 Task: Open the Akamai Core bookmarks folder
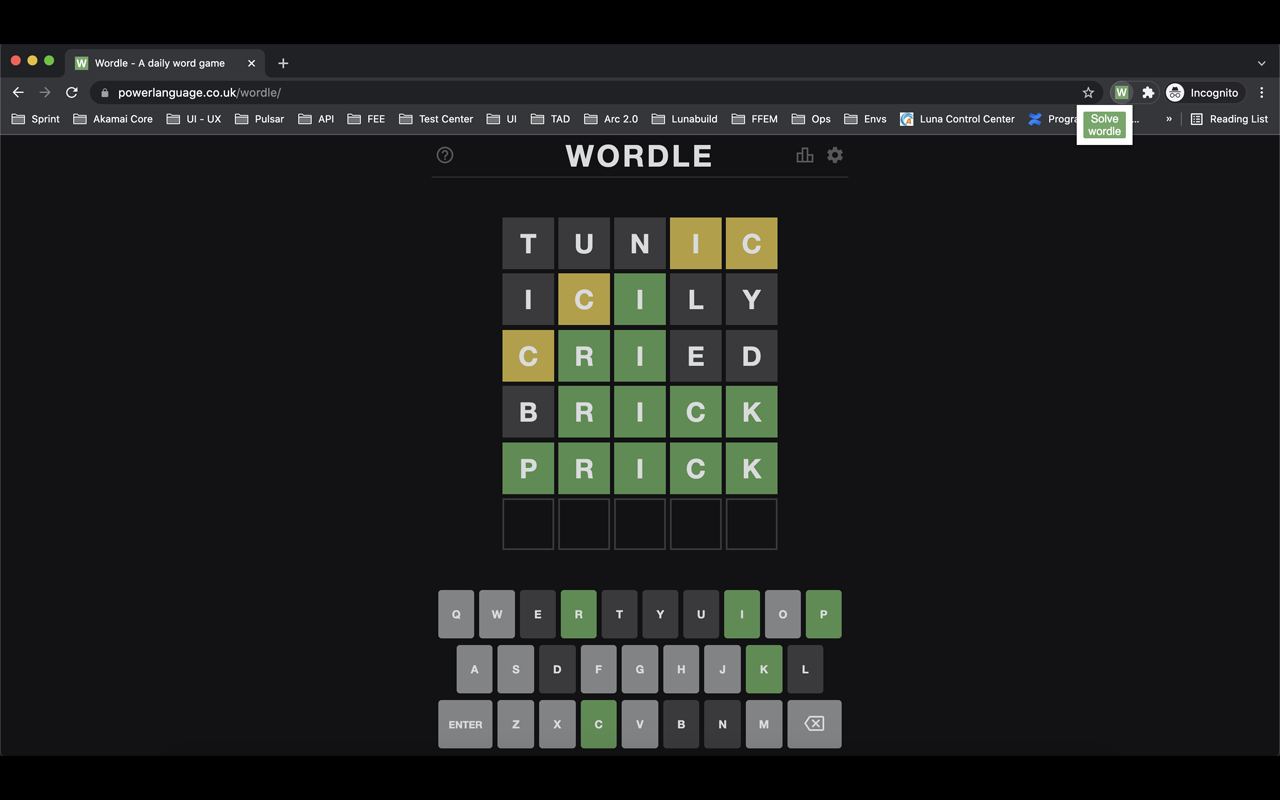coord(113,119)
